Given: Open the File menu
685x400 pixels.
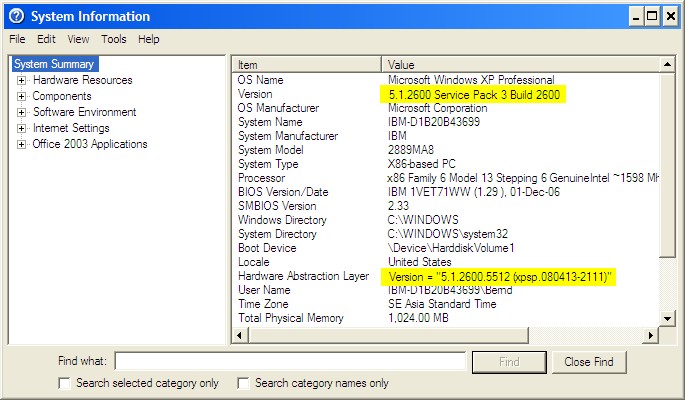Looking at the screenshot, I should [17, 39].
